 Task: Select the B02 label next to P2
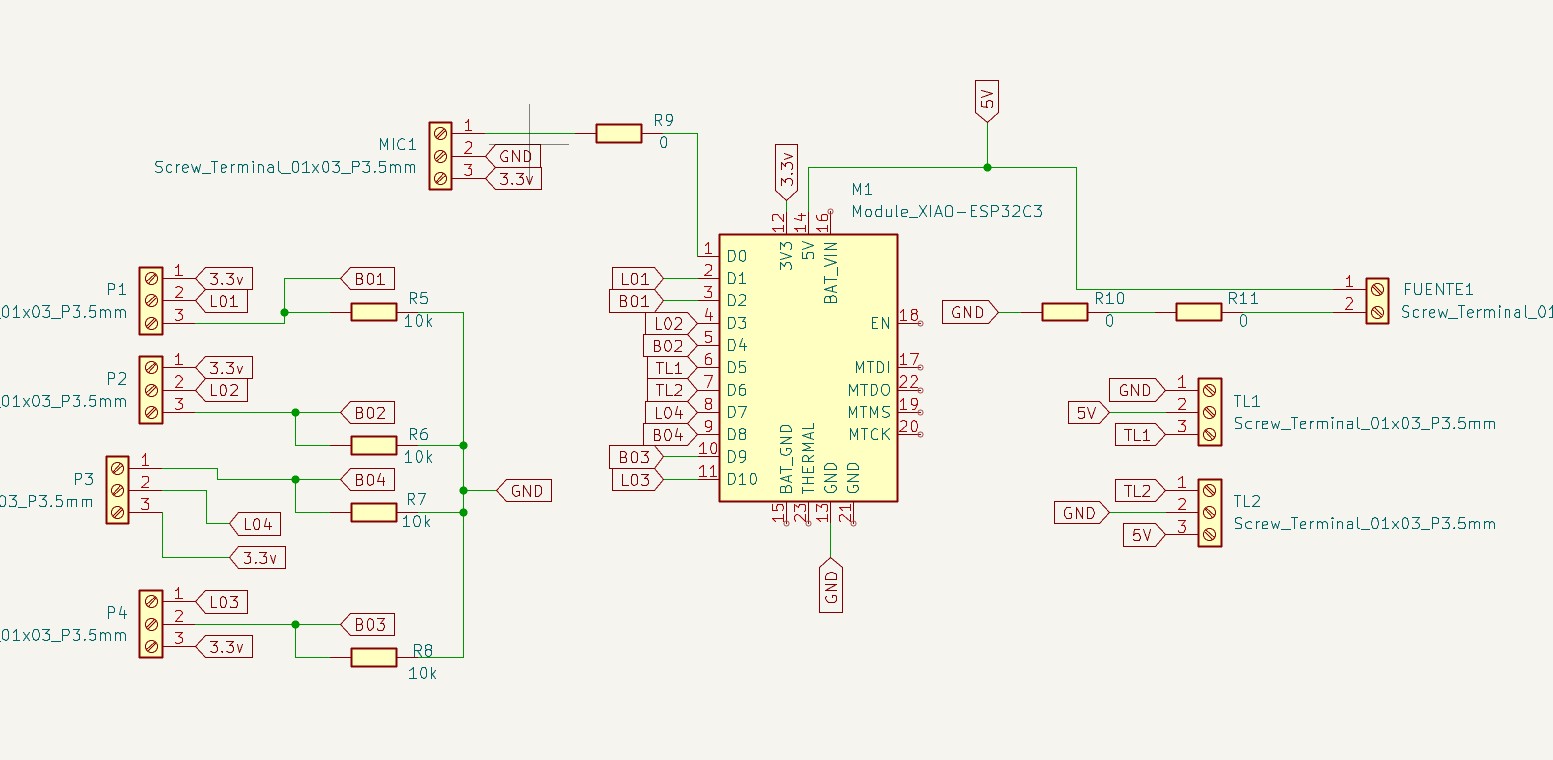click(369, 412)
